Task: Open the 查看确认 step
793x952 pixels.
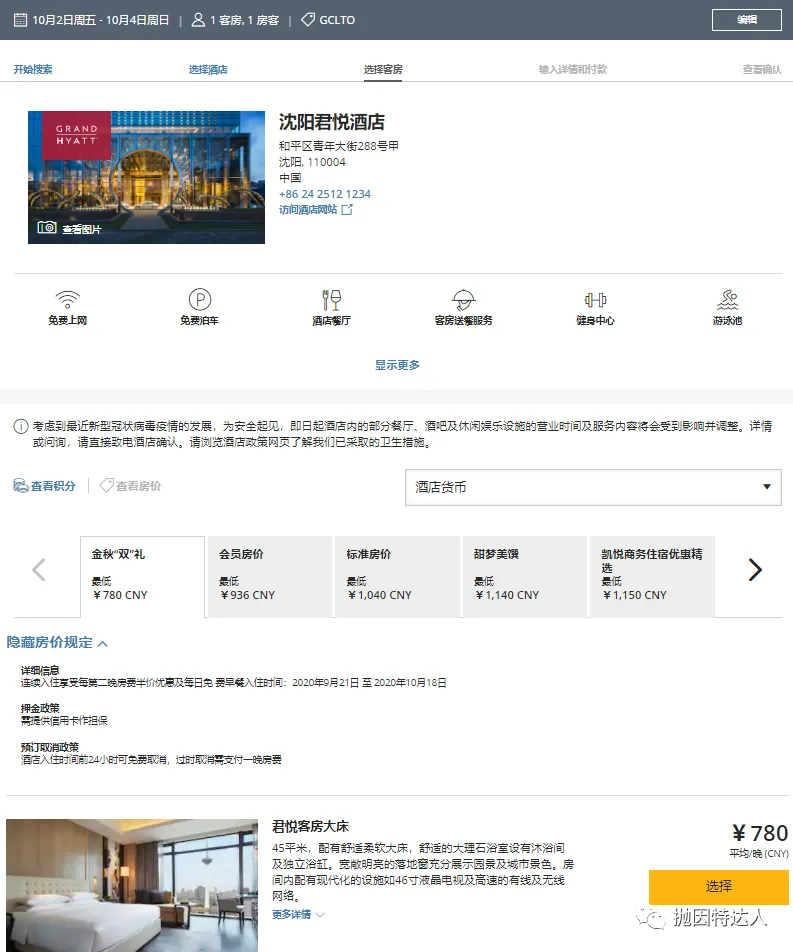Action: pos(762,69)
